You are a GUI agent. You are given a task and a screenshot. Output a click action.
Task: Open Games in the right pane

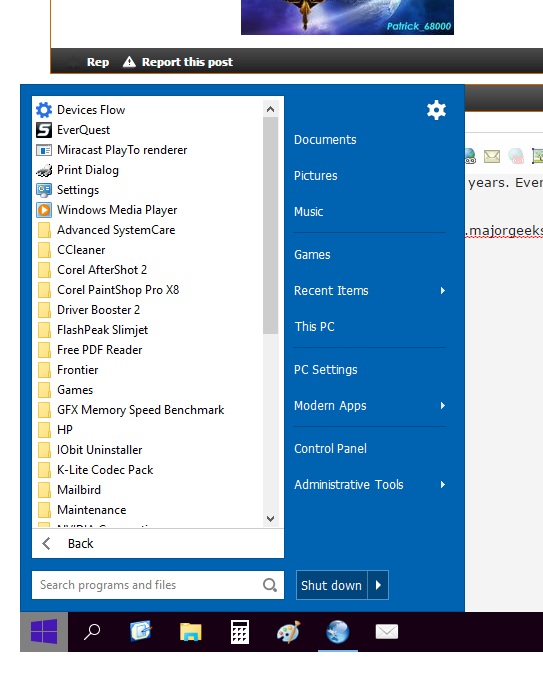tap(312, 255)
